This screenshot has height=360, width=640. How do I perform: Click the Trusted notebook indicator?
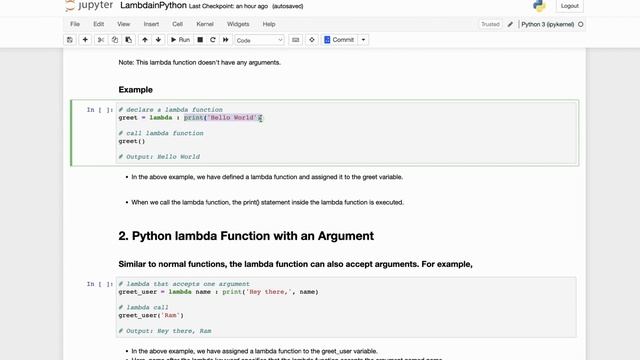coord(490,24)
